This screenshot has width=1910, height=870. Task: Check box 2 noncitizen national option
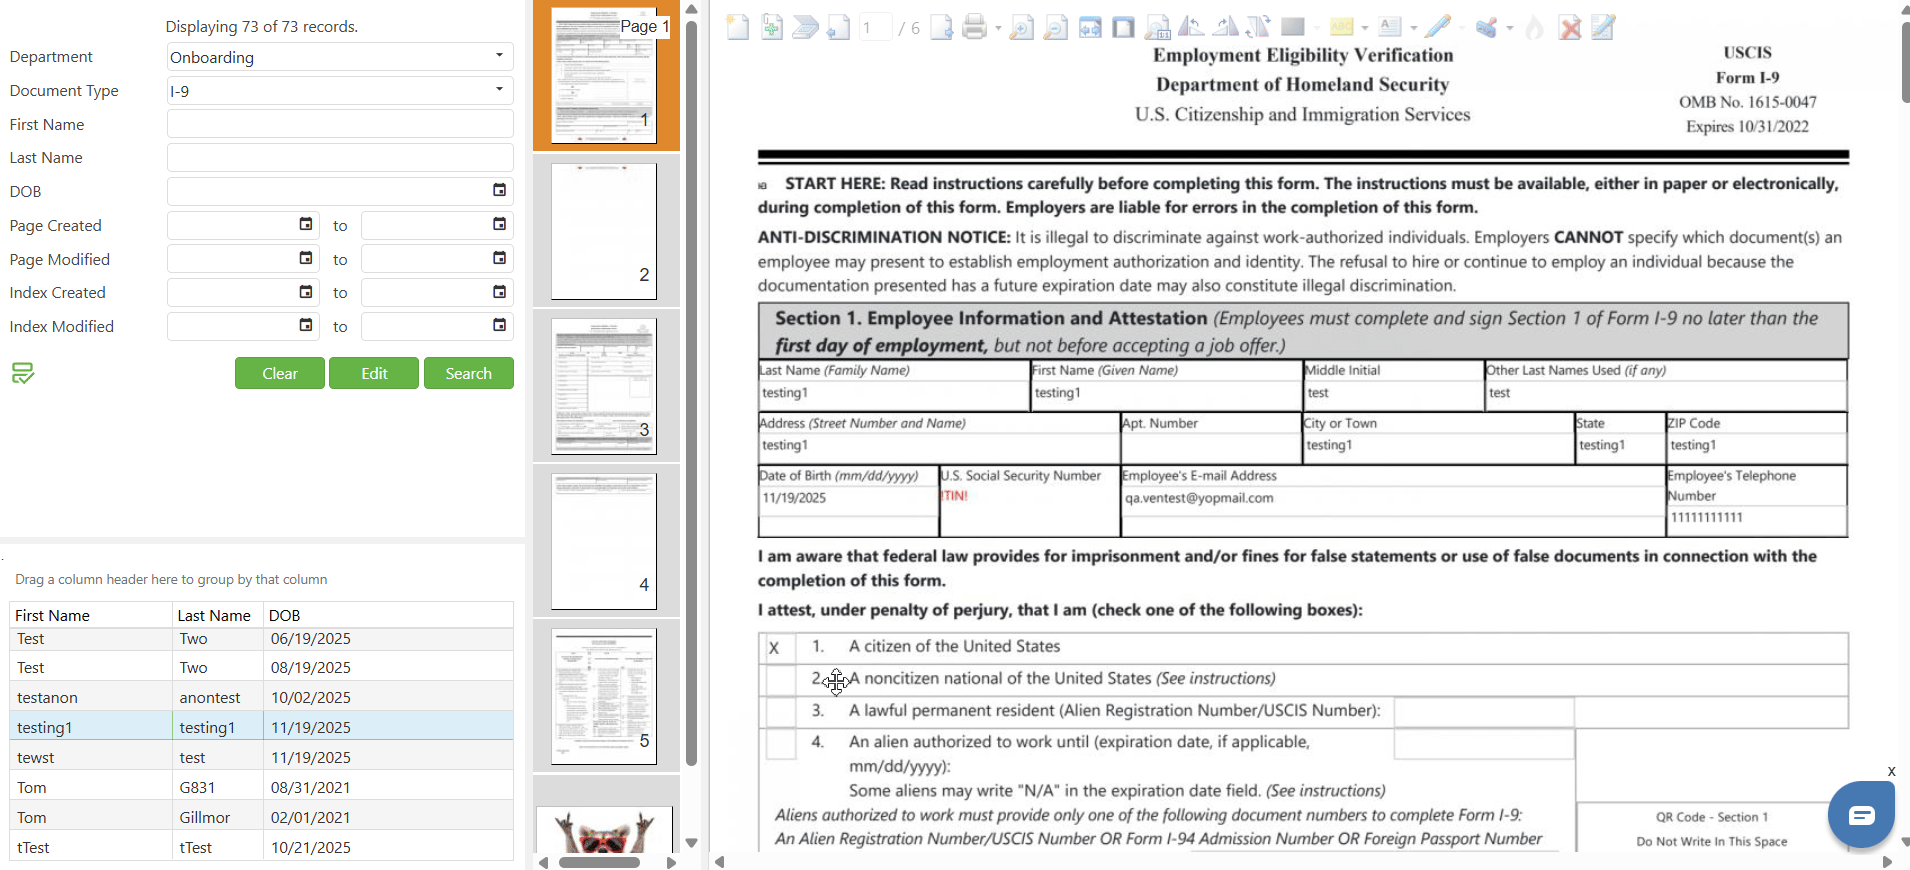pos(781,680)
